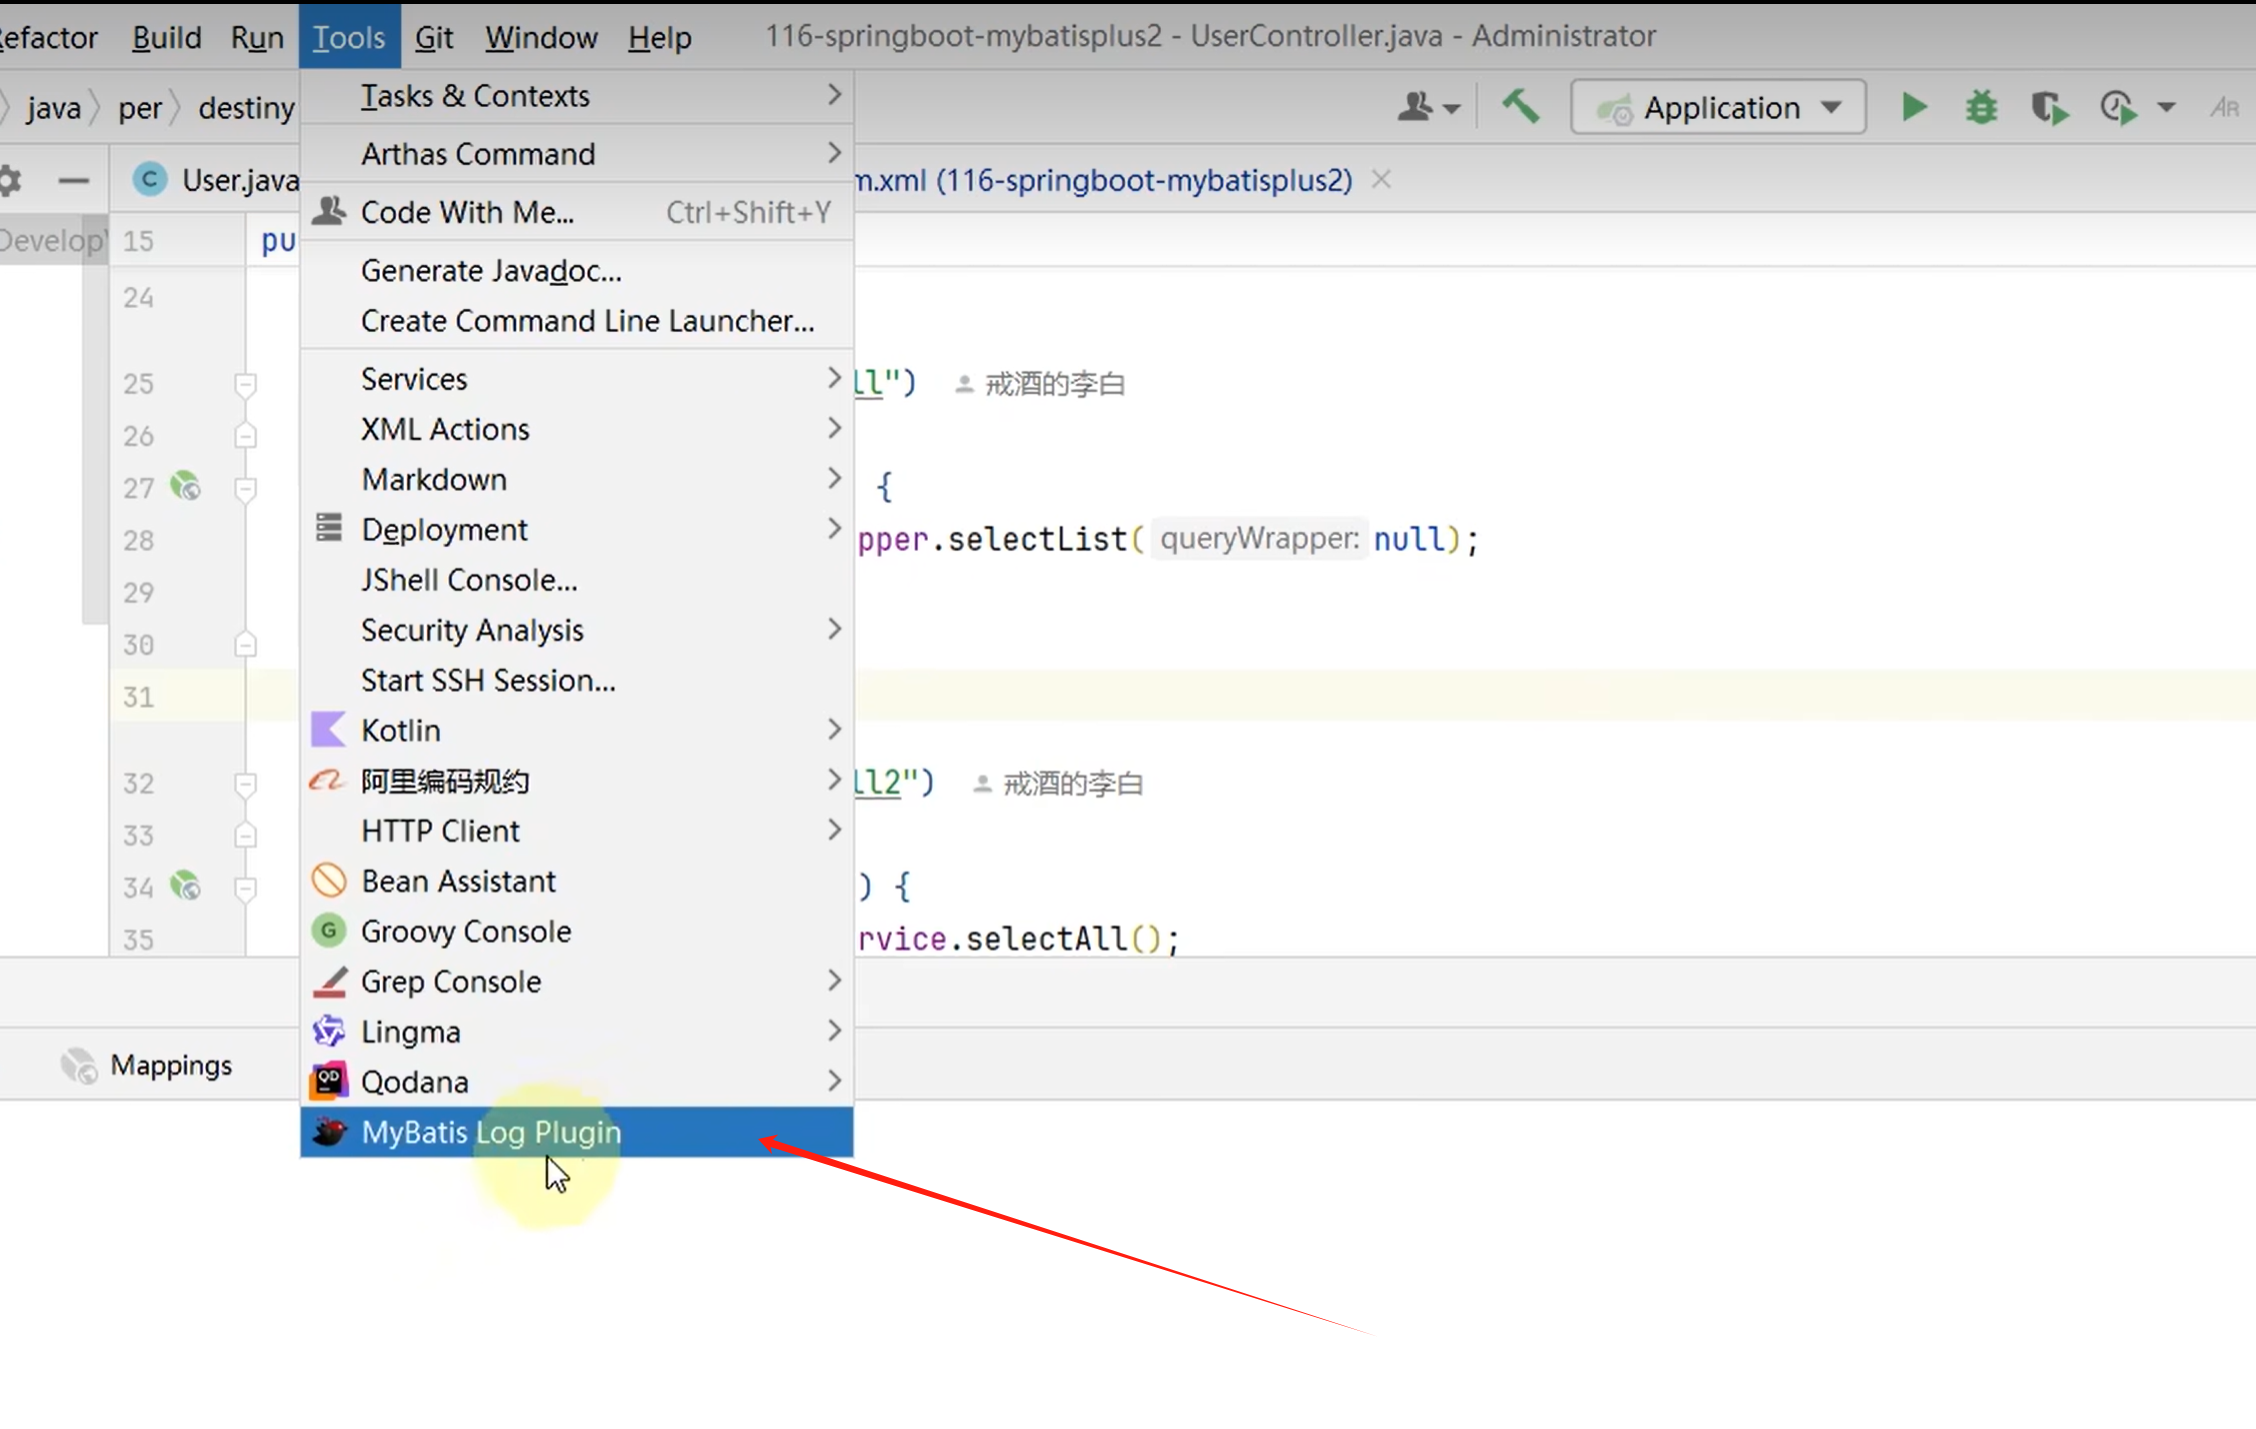Image resolution: width=2256 pixels, height=1429 pixels.
Task: Click the Profiler run icon
Action: [2119, 107]
